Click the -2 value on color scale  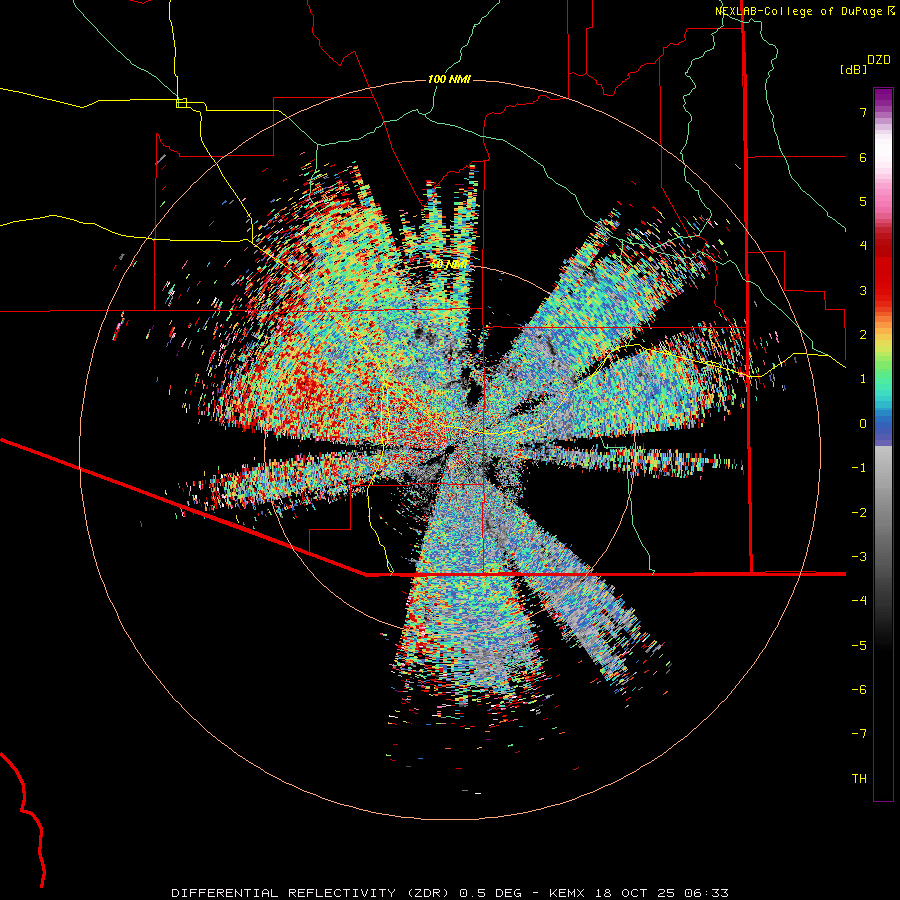click(859, 513)
